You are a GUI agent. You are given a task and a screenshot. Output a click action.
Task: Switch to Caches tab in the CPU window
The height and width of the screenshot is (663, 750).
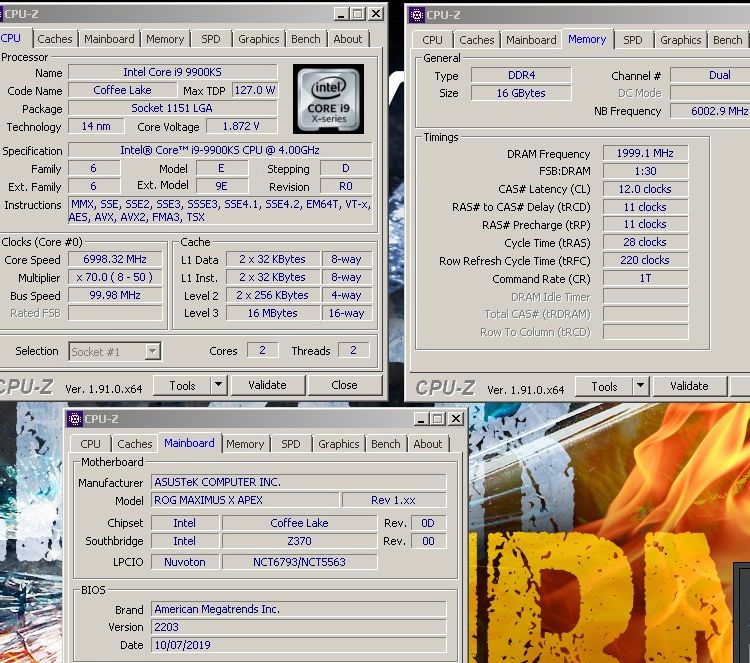point(55,39)
